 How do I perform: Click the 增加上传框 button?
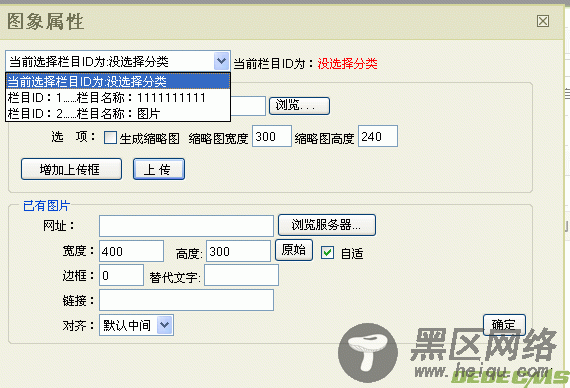[71, 169]
